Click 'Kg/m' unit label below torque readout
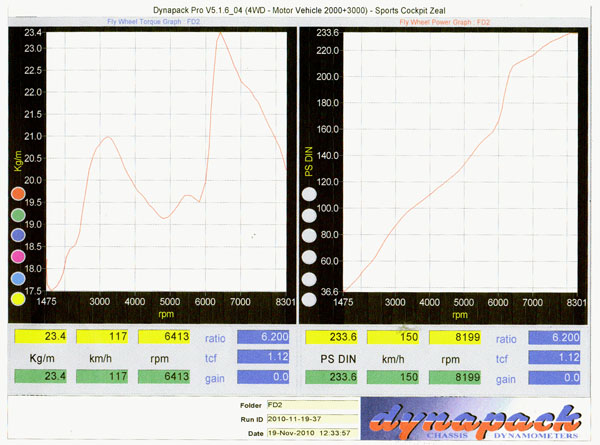Screen dimensions: 600x445 coord(42,359)
